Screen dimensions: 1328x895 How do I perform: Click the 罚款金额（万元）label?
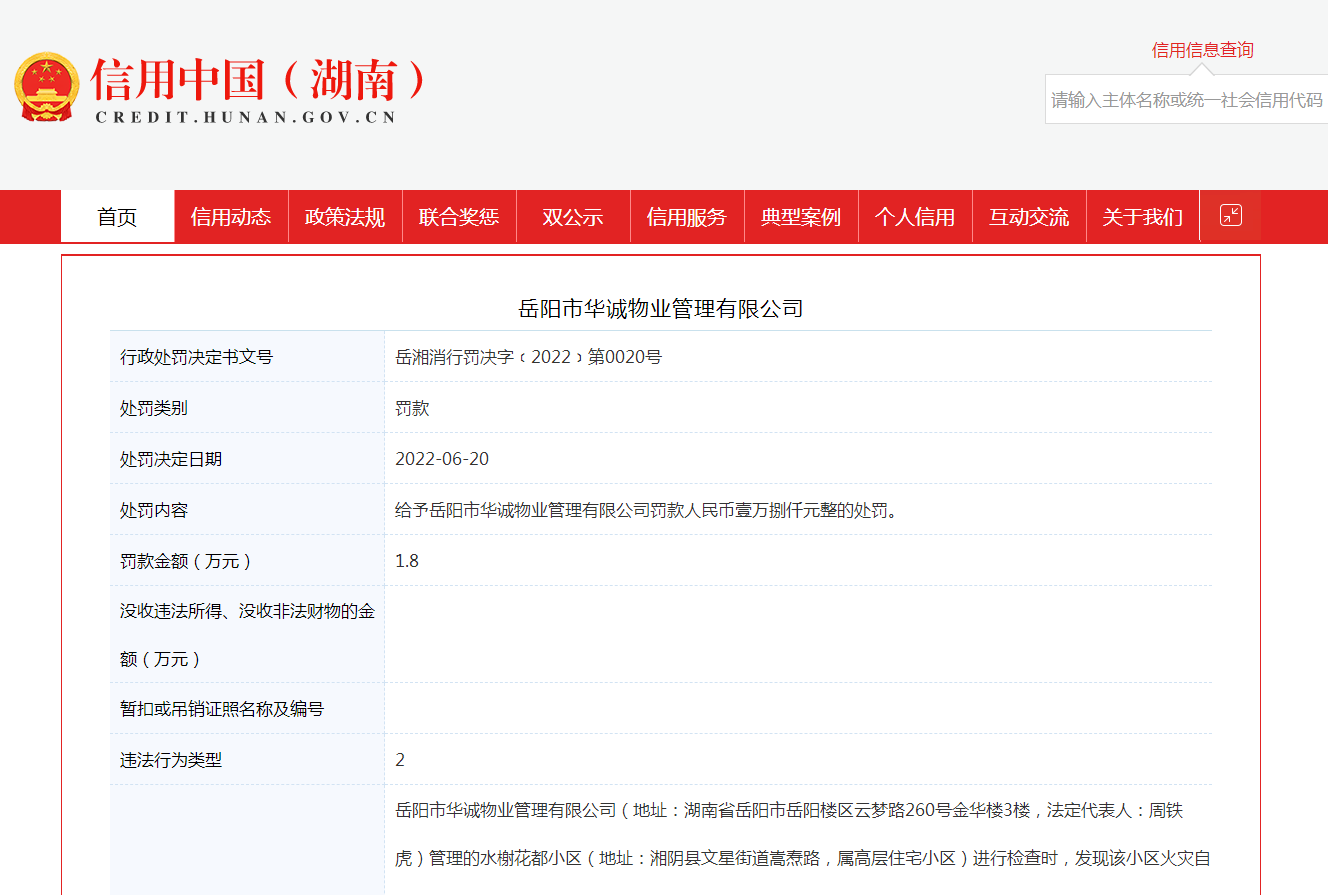pyautogui.click(x=186, y=561)
